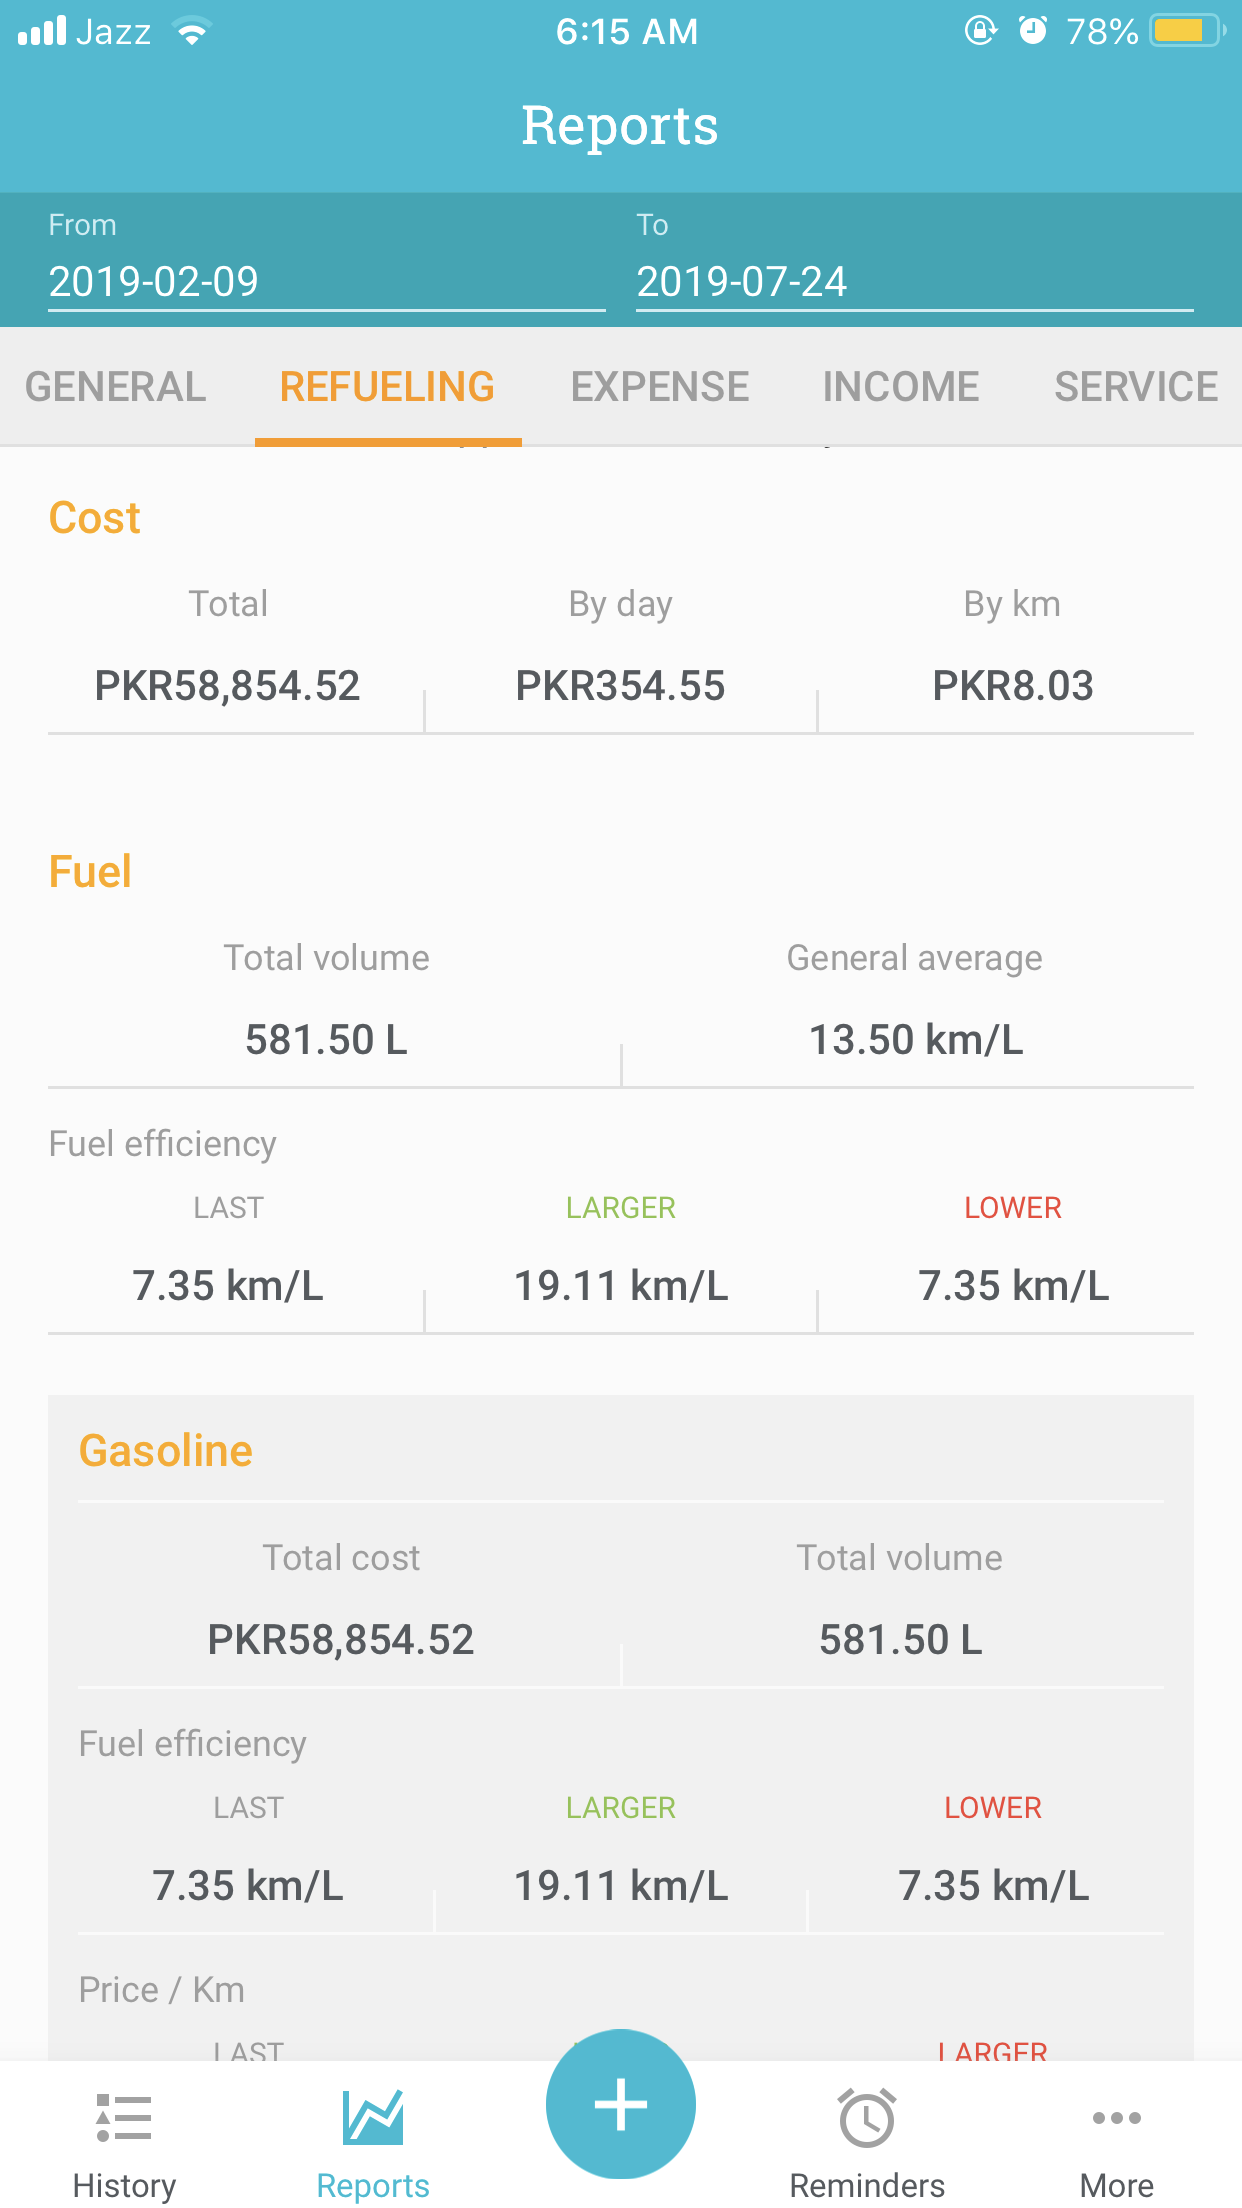
Task: Tap the LARGER 19.11 km/L fuel efficiency
Action: [x=621, y=1286]
